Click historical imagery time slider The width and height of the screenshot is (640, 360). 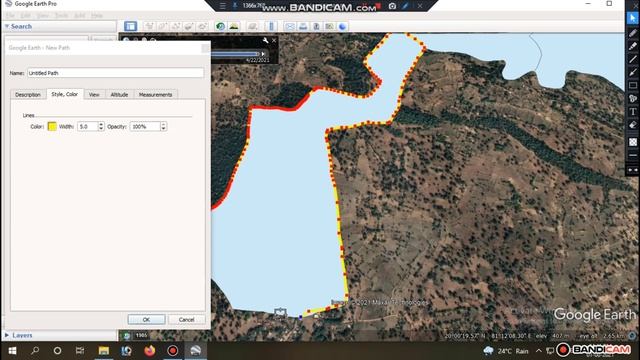[235, 54]
